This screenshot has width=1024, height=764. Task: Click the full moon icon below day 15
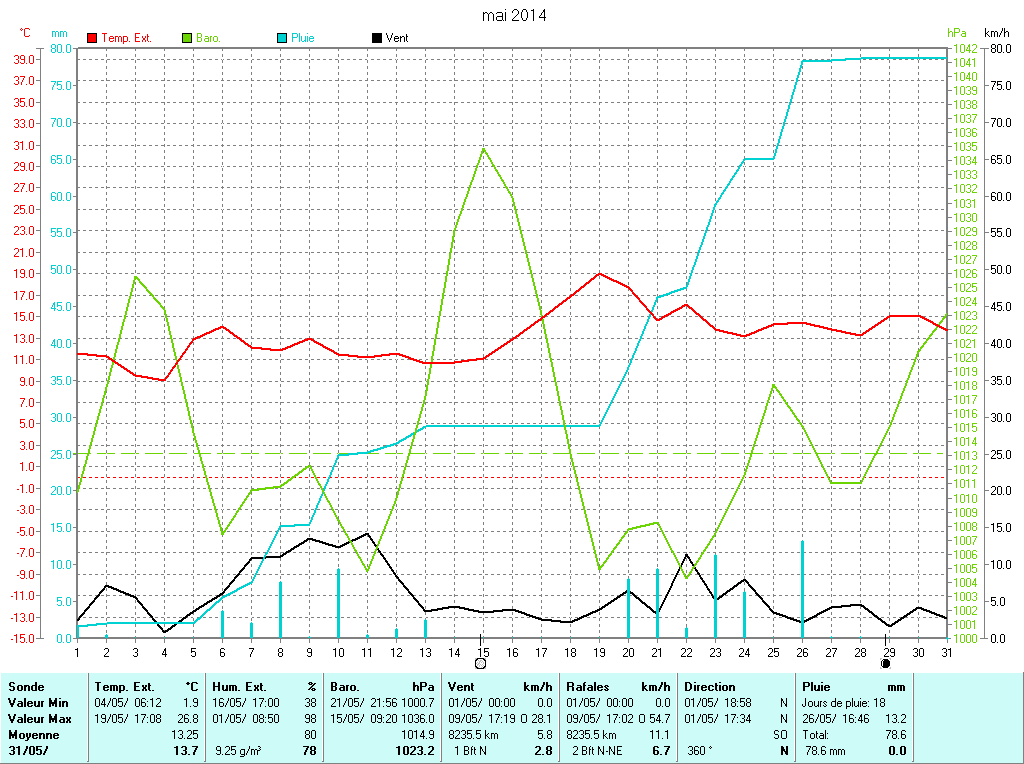click(481, 663)
